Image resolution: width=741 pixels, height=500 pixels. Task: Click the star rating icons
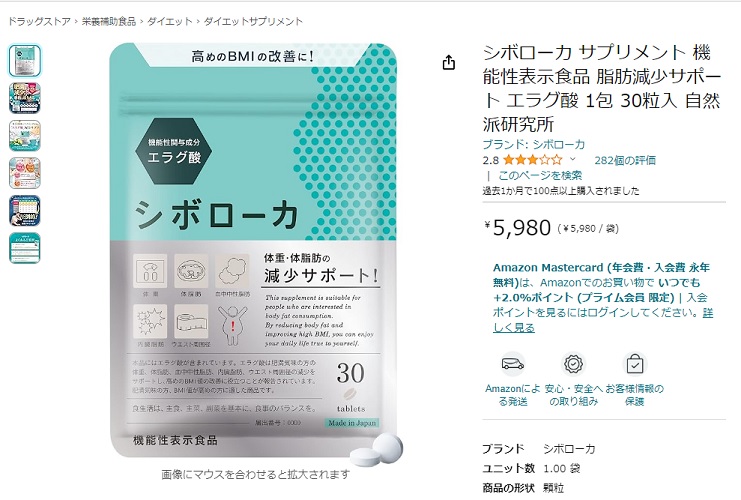tap(533, 160)
